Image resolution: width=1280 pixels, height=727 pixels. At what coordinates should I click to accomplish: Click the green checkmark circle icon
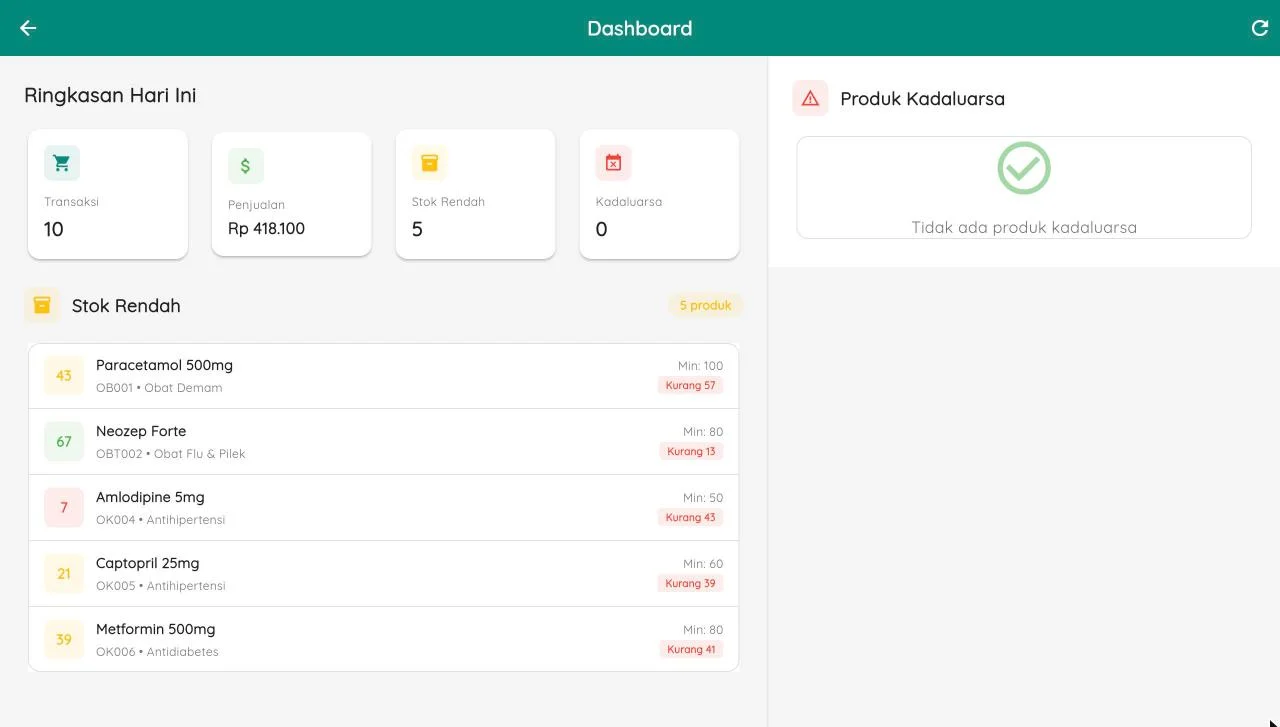click(1024, 168)
